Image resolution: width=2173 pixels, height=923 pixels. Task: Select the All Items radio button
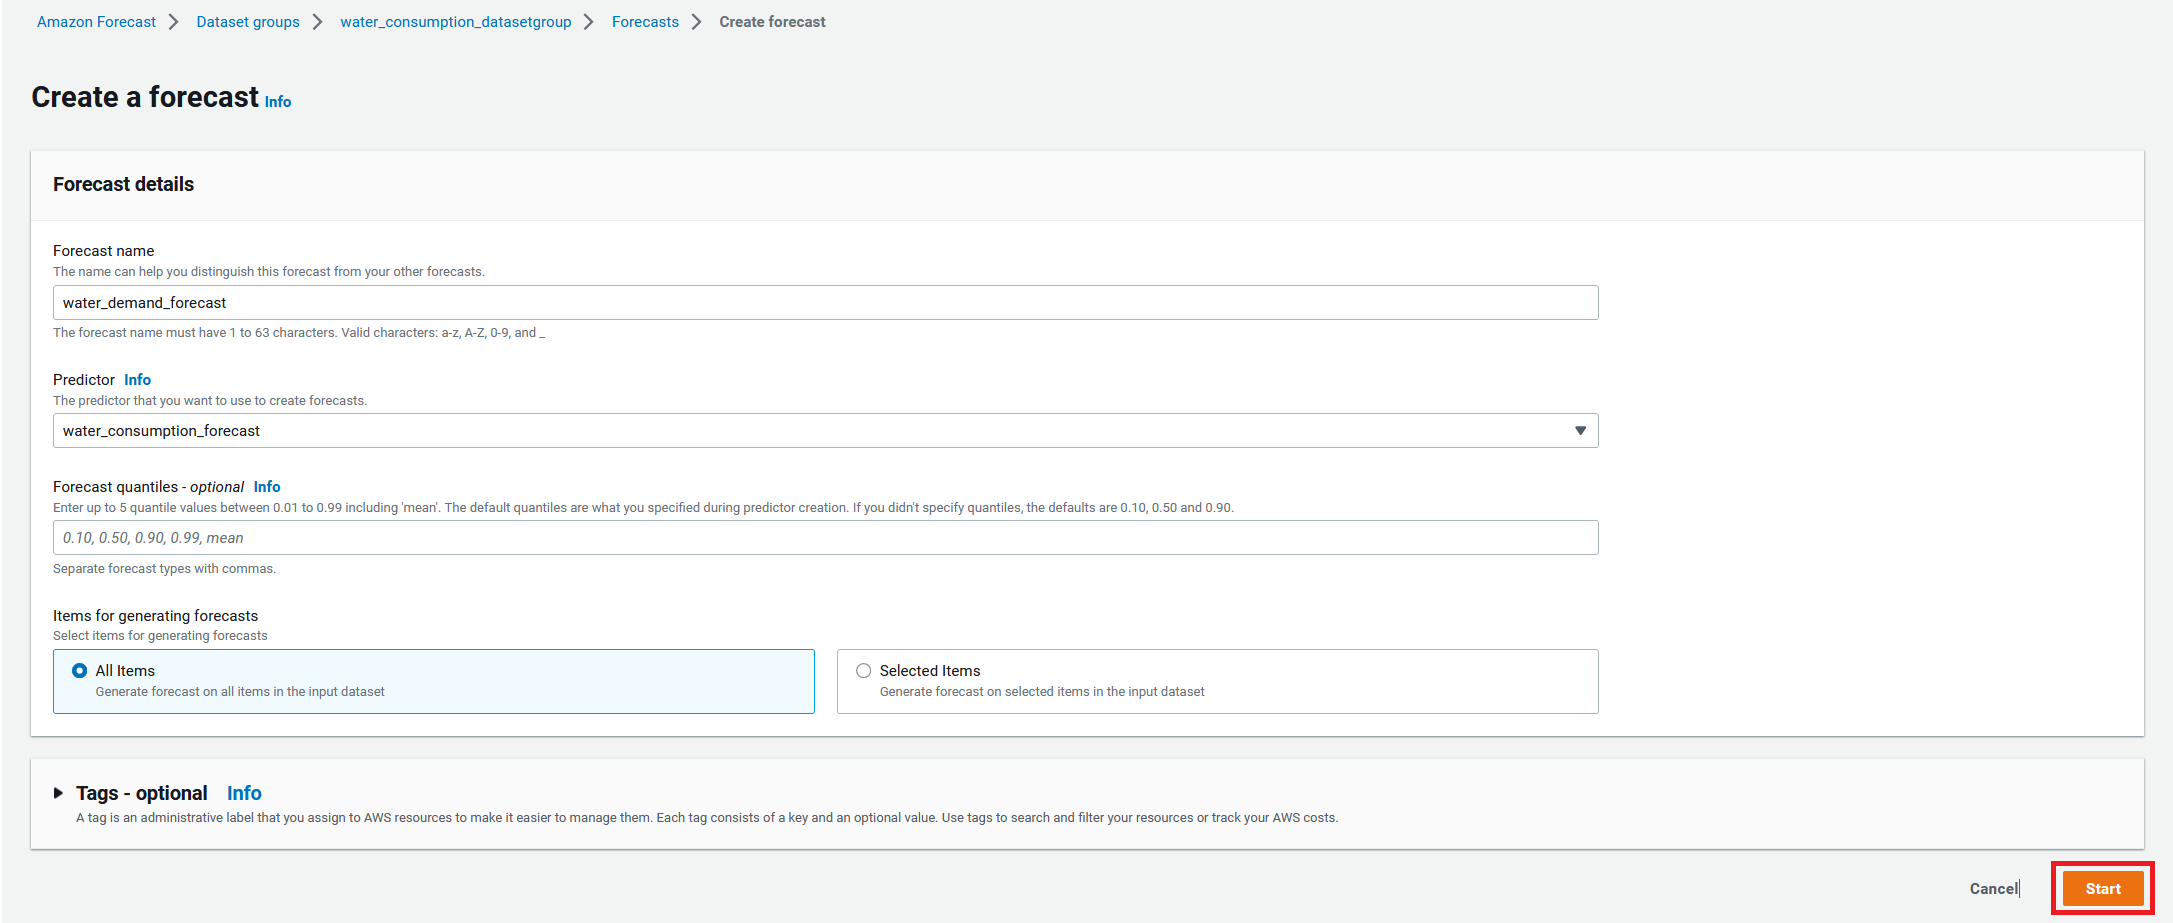79,671
